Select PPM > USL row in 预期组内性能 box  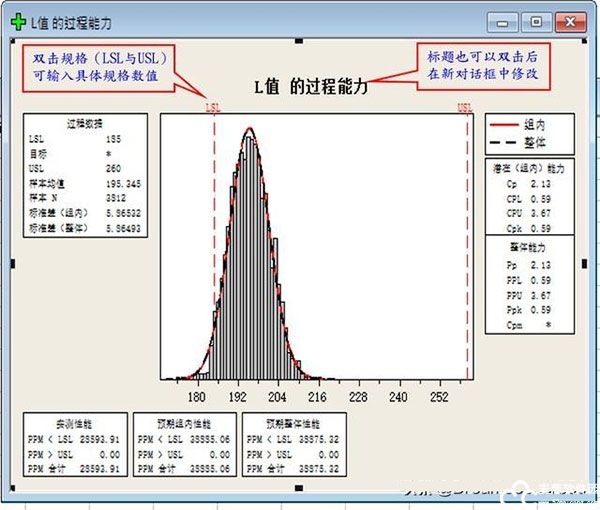coord(184,455)
